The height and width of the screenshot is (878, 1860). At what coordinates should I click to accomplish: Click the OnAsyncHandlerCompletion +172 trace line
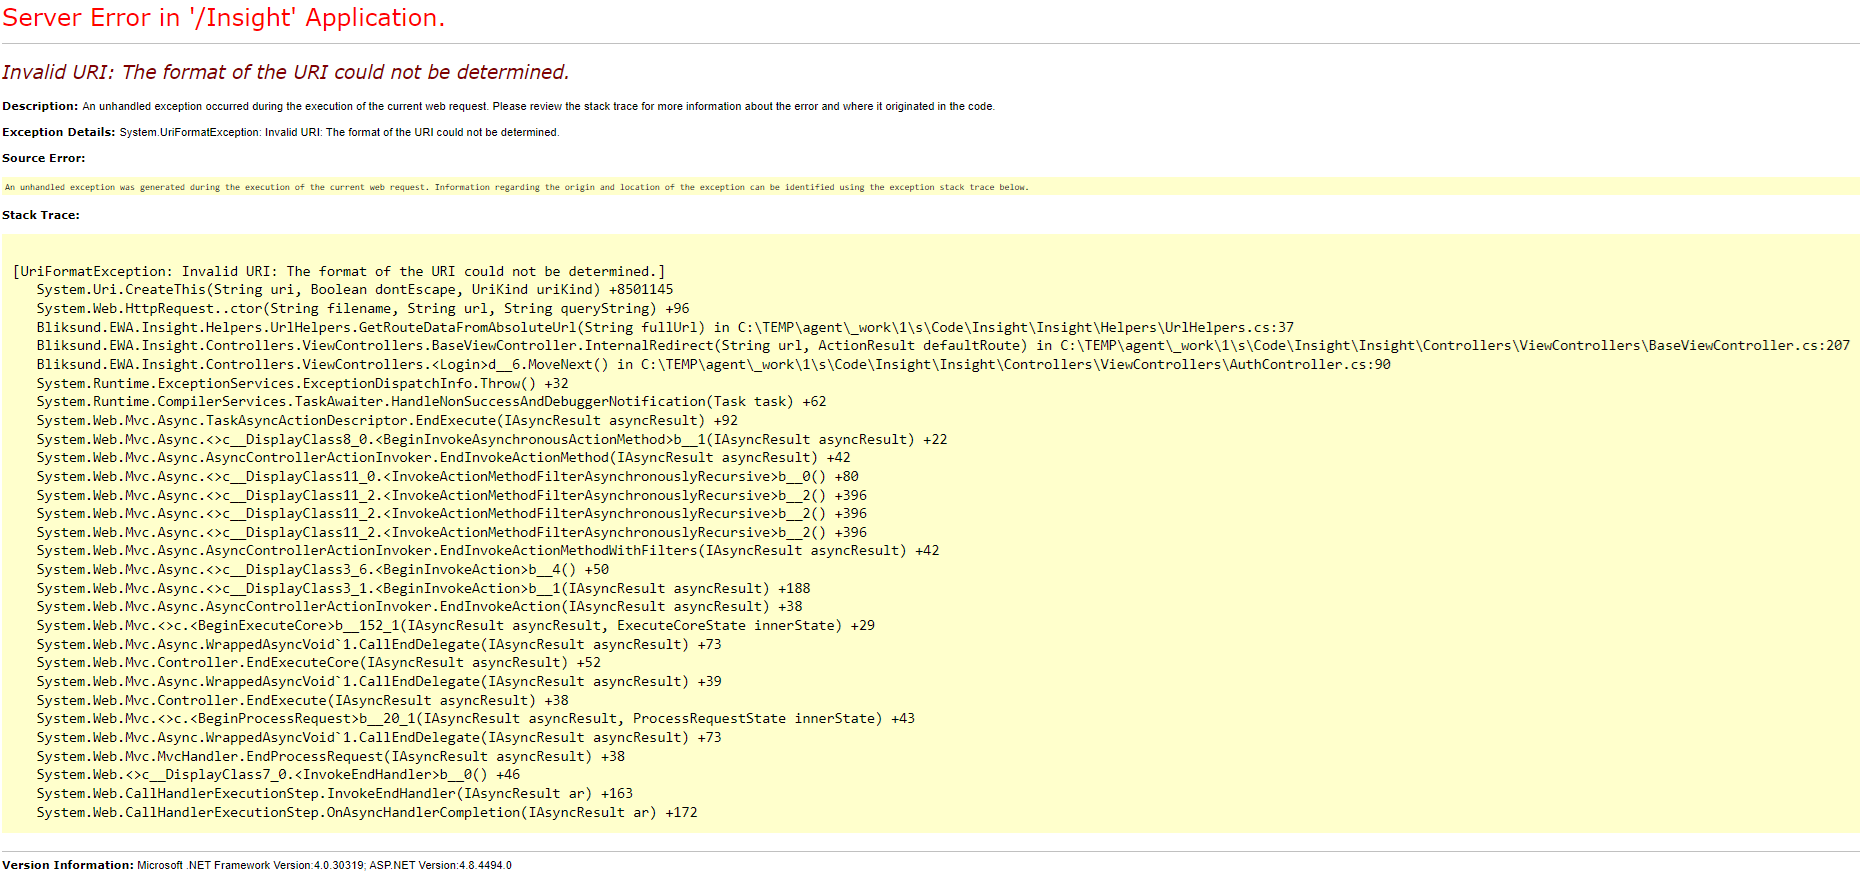click(367, 813)
